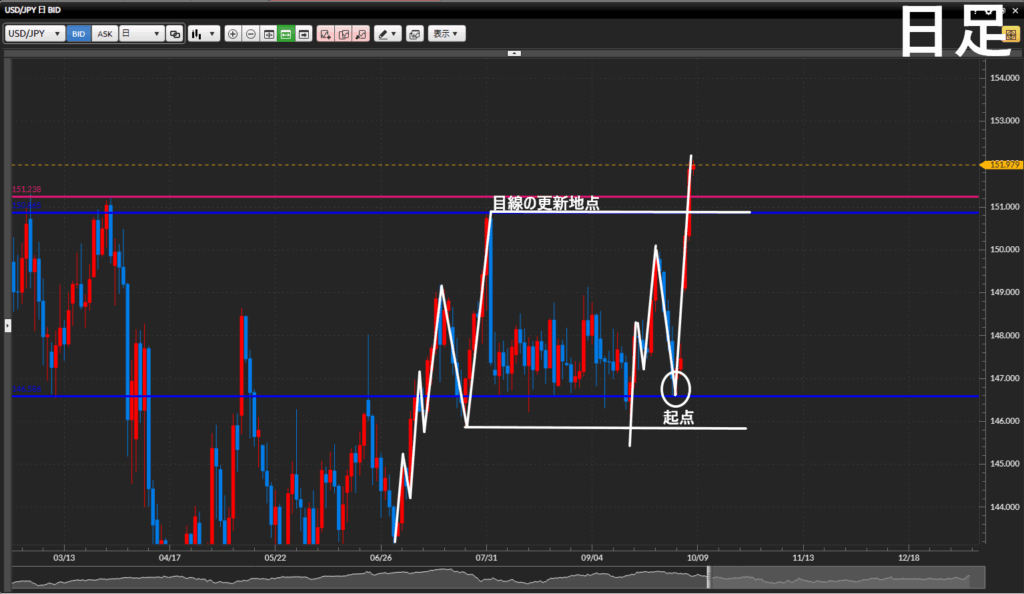Click the zoom out magnifier icon

coord(250,34)
